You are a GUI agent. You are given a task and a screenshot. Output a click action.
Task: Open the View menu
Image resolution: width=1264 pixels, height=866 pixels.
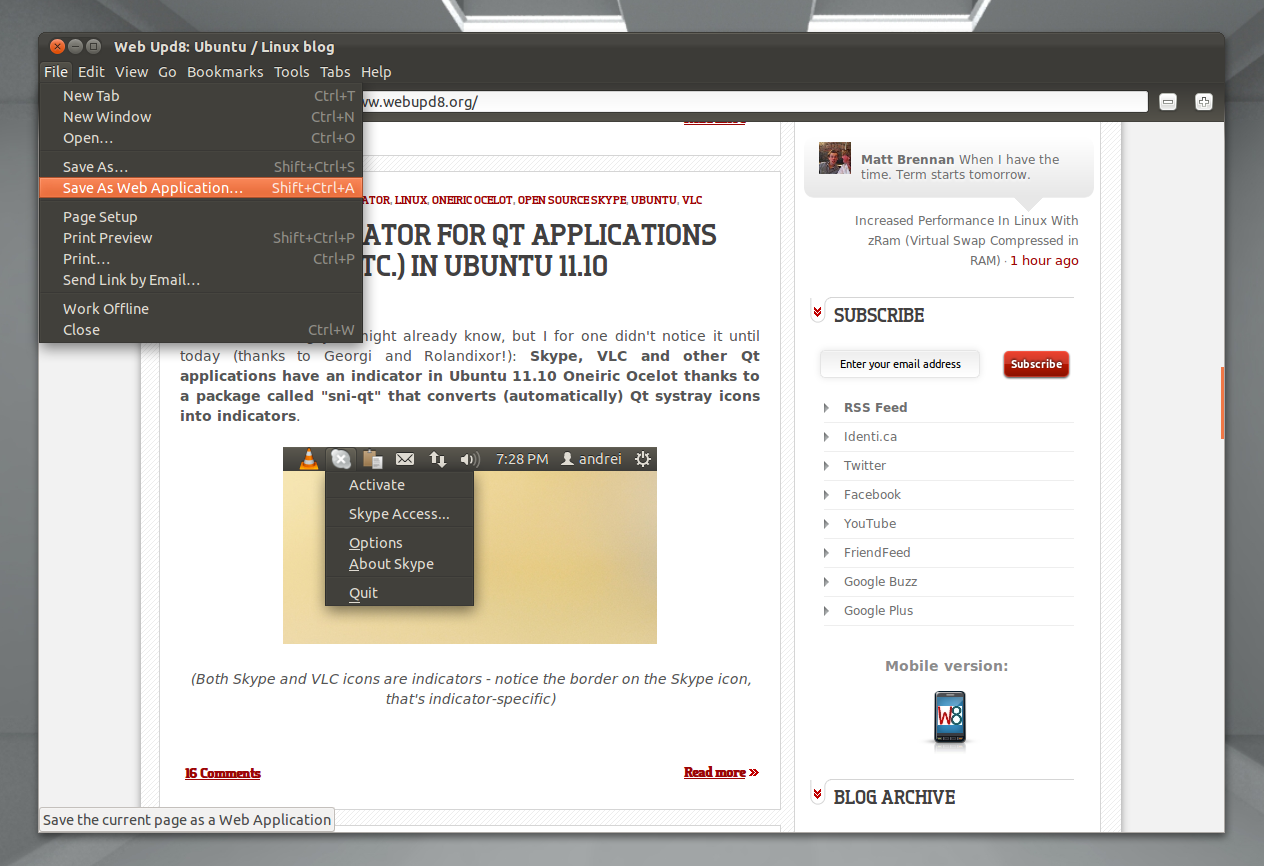[131, 72]
